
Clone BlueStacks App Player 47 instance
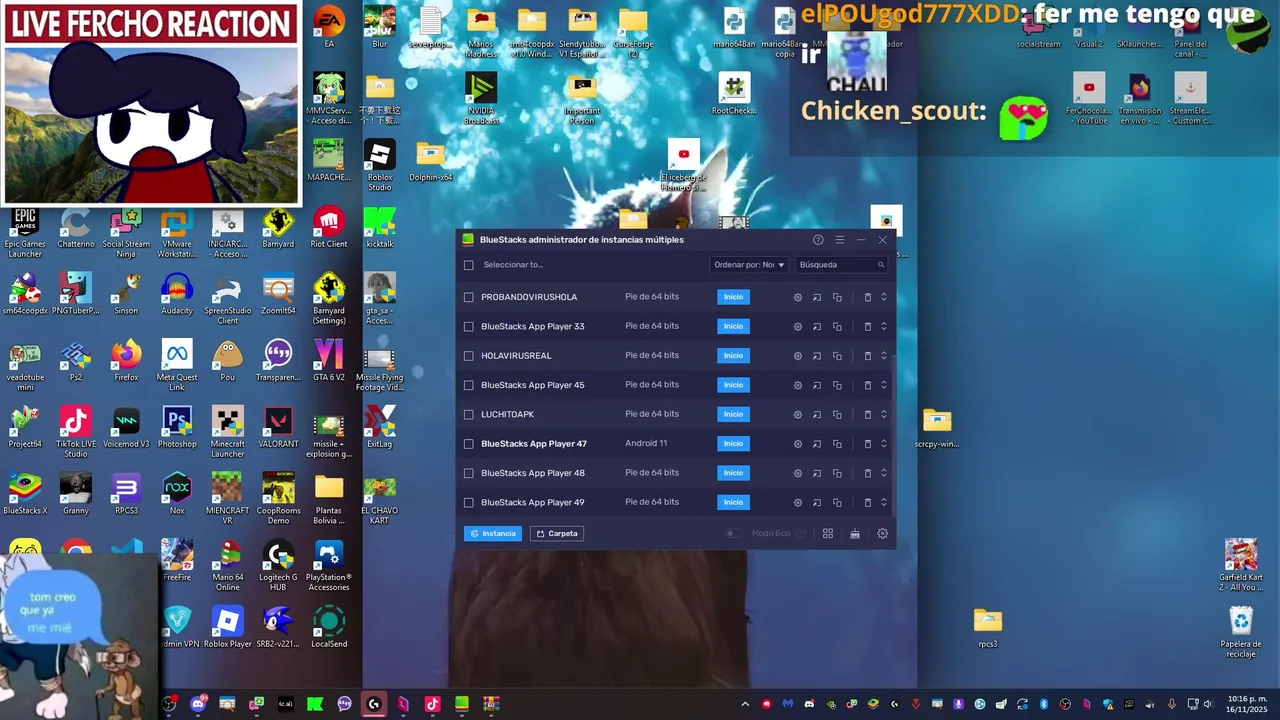click(x=837, y=444)
